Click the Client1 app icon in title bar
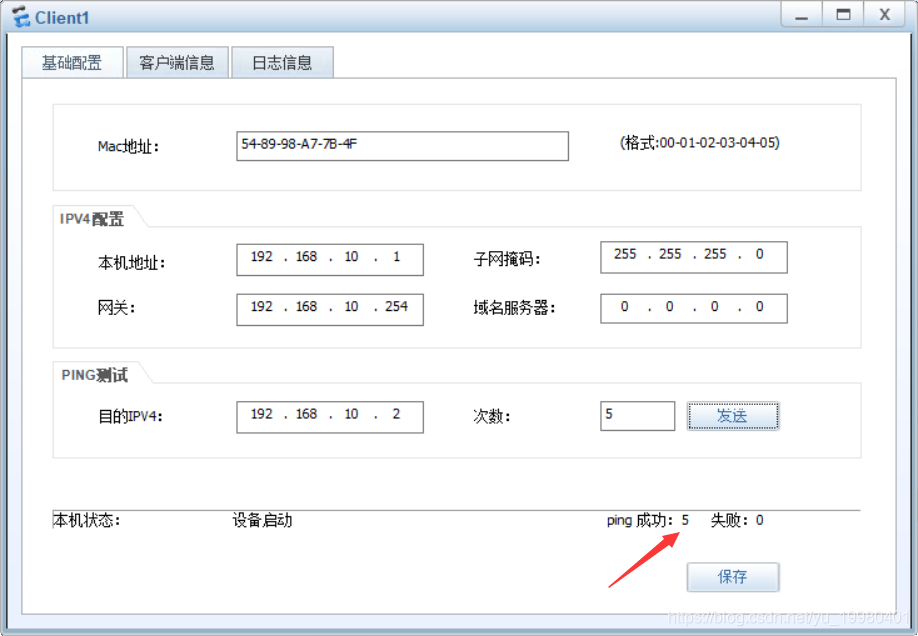Image resolution: width=918 pixels, height=636 pixels. pos(20,17)
